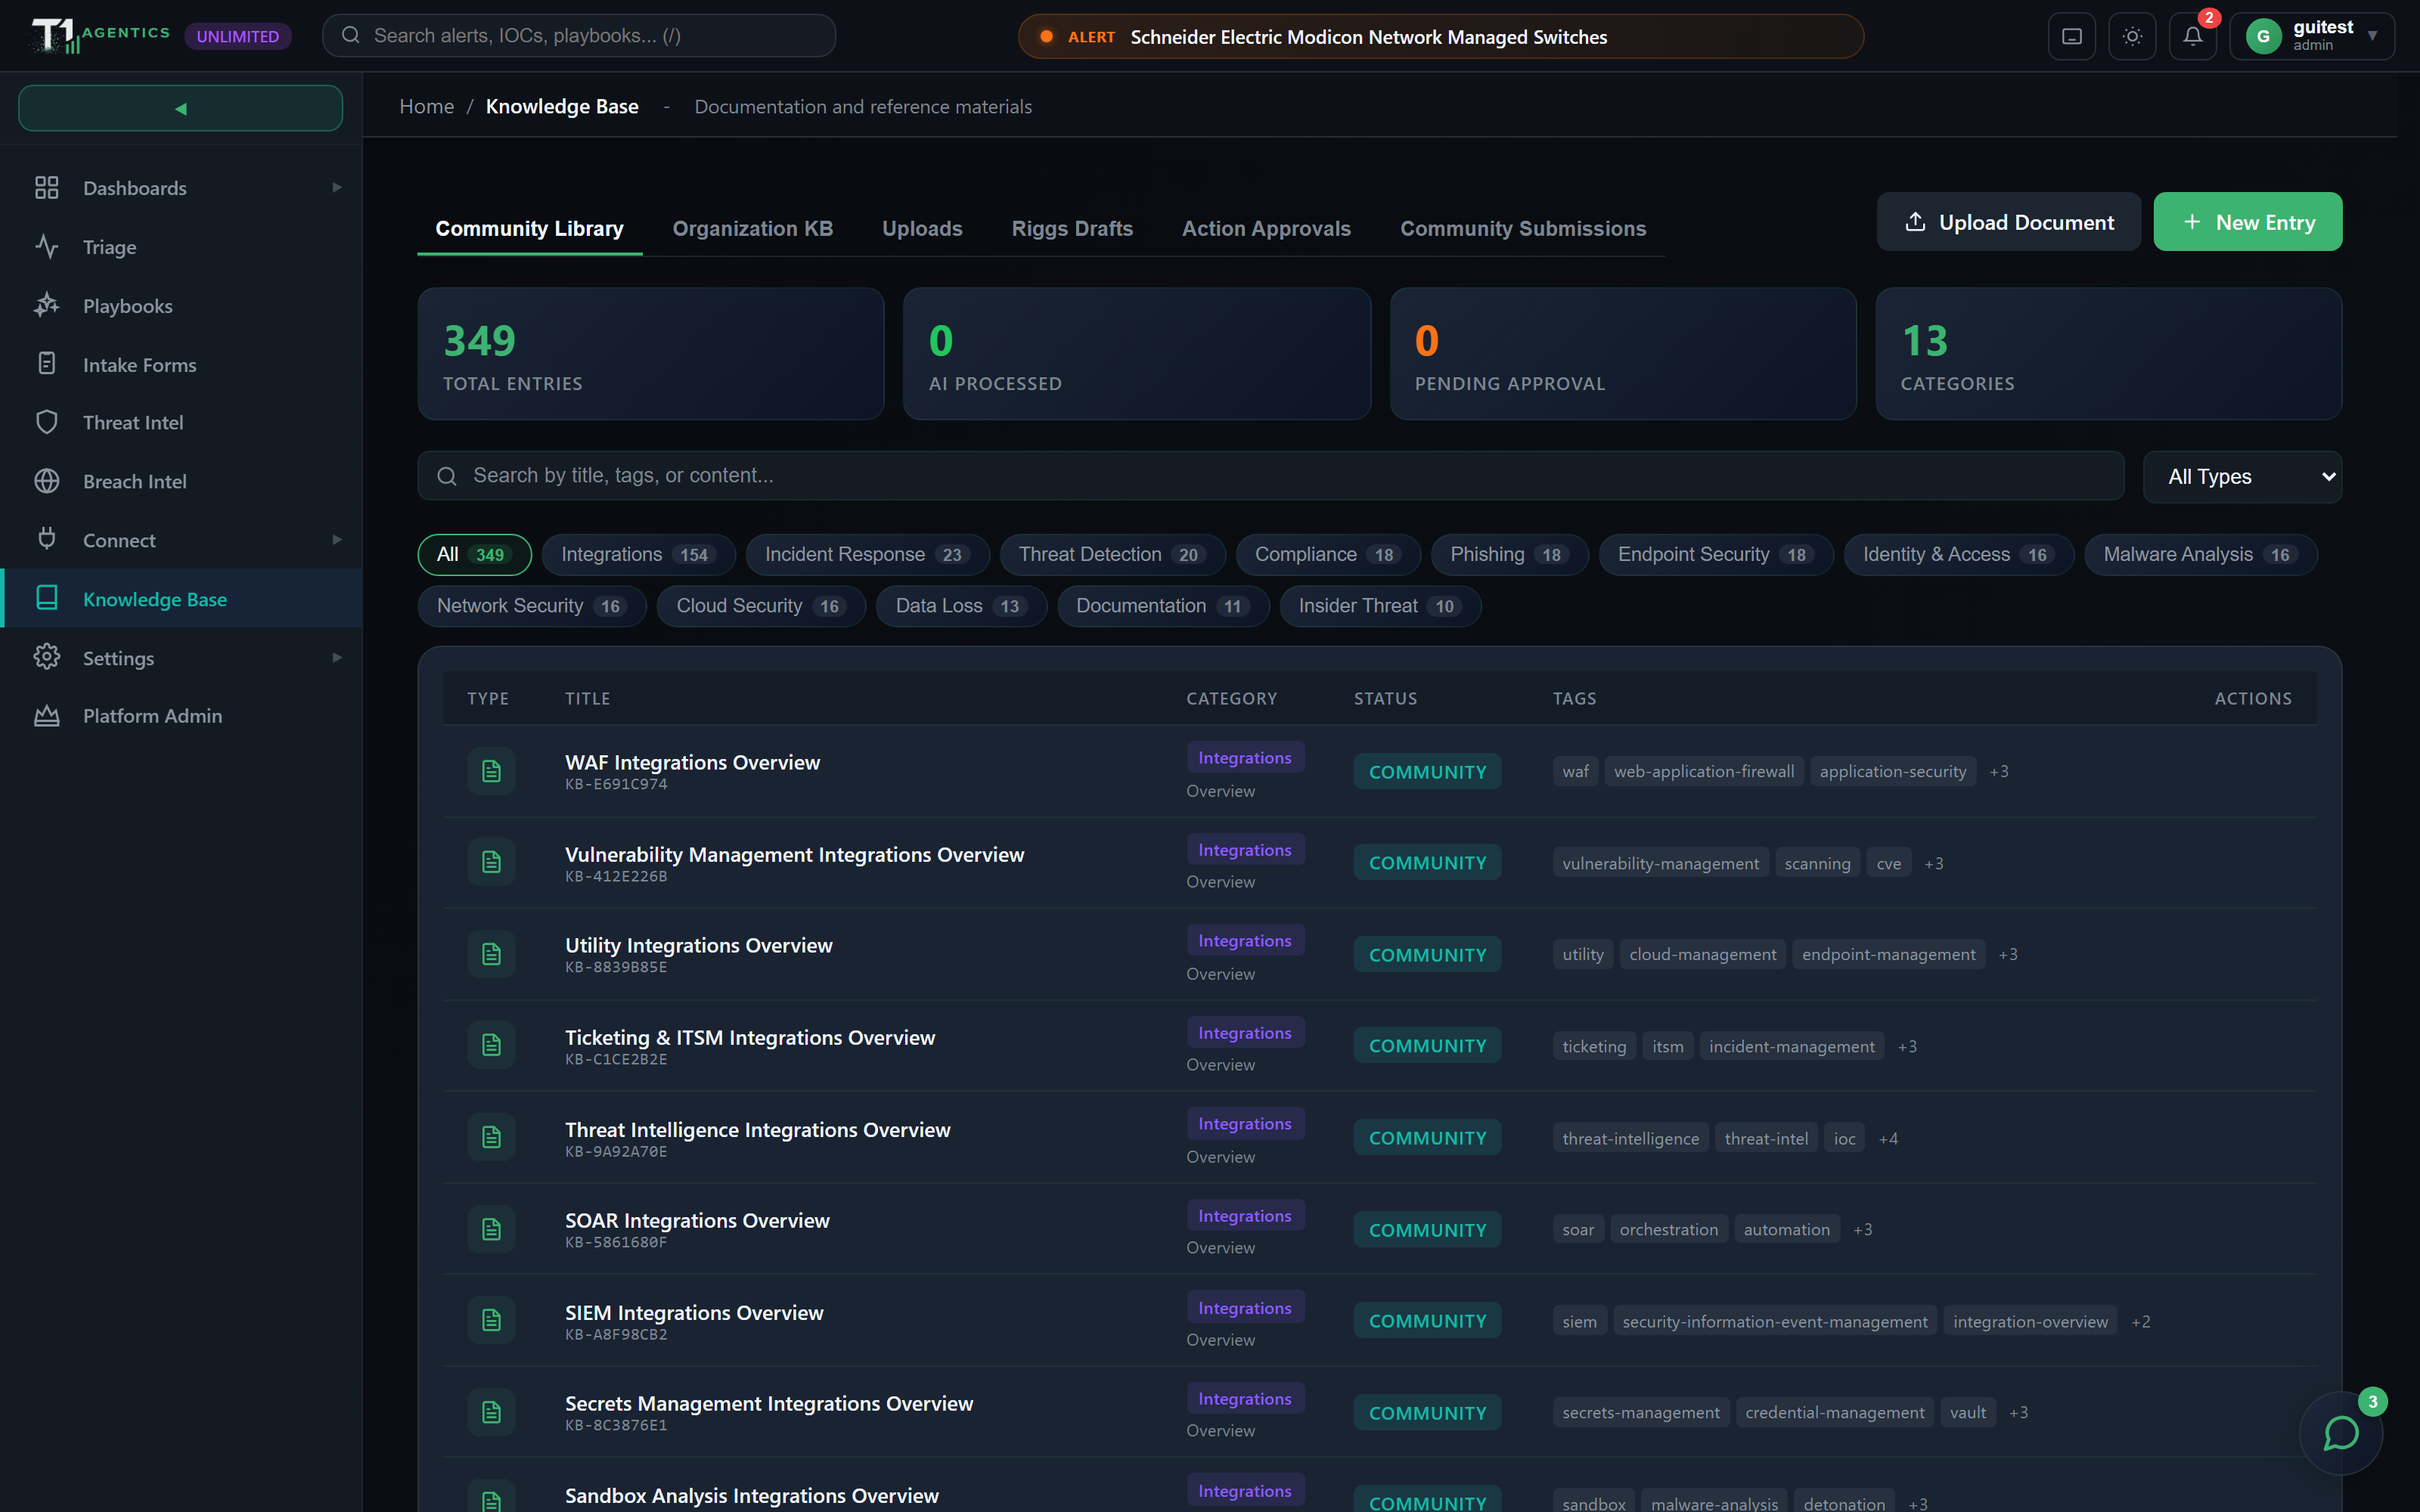
Task: Open the Uploads tab
Action: click(922, 228)
